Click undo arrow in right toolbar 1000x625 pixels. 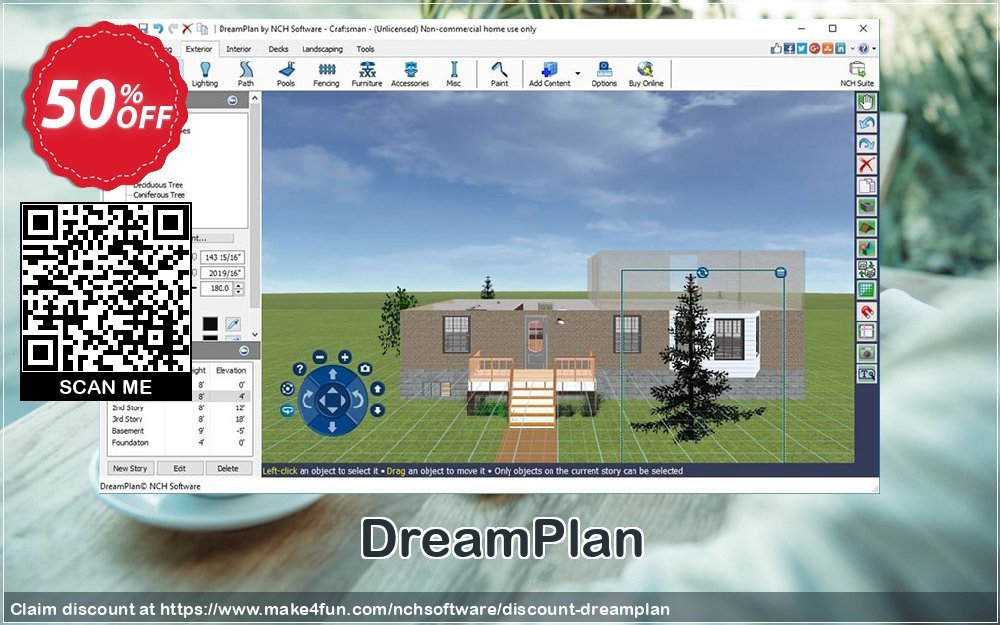(x=866, y=123)
